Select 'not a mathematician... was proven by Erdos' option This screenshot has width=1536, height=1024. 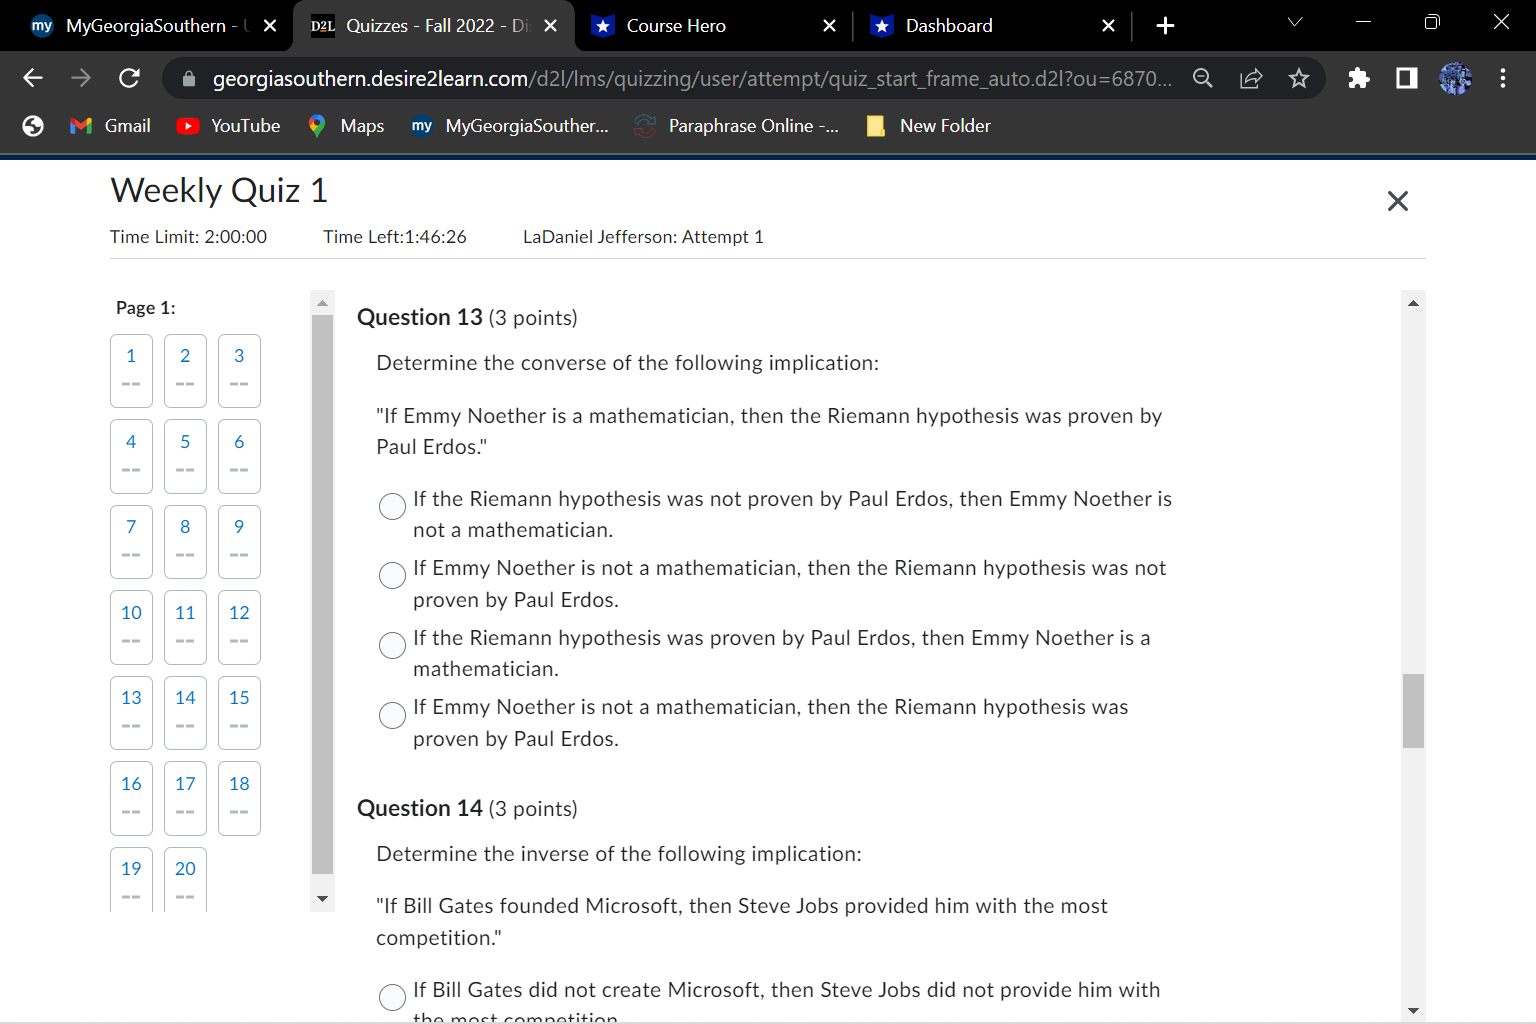(392, 715)
